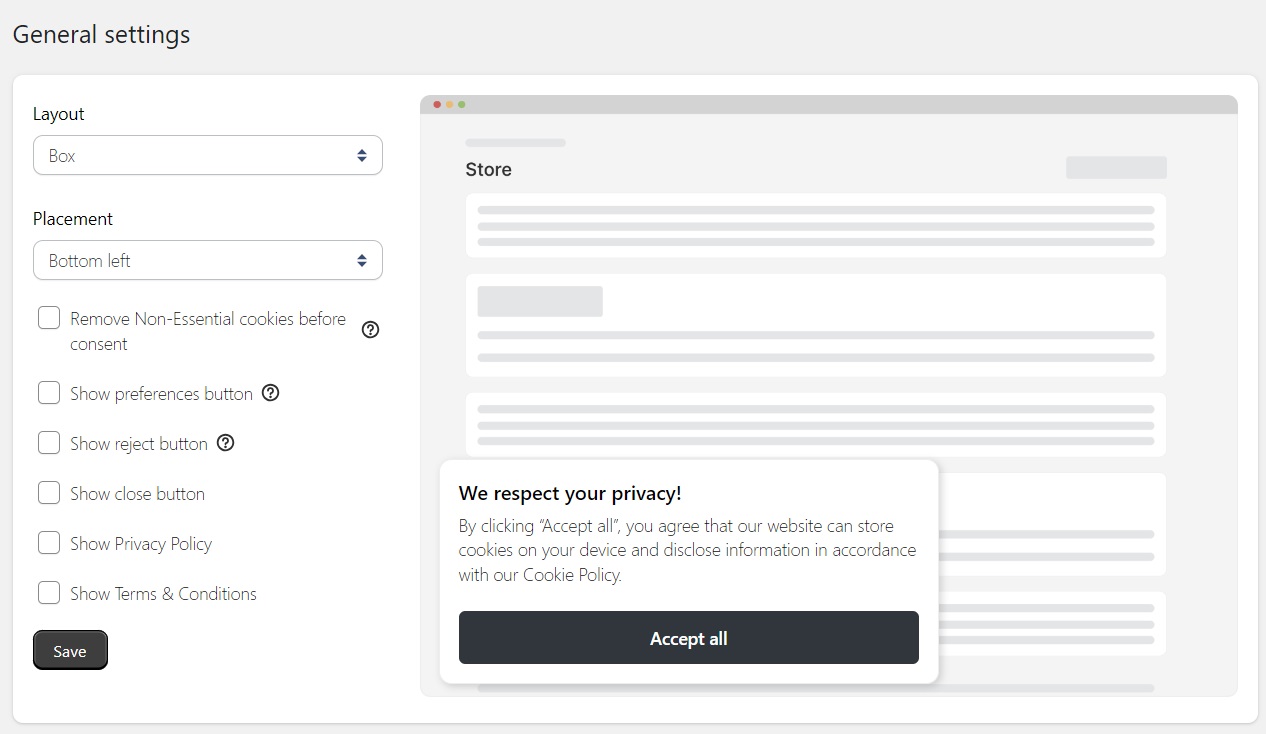Click the Placement dropdown's up-down arrows
Image resolution: width=1266 pixels, height=734 pixels.
click(361, 260)
